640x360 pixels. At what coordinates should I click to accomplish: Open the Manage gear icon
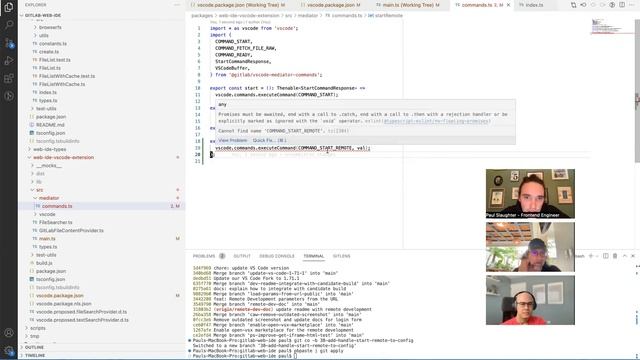[x=9, y=350]
